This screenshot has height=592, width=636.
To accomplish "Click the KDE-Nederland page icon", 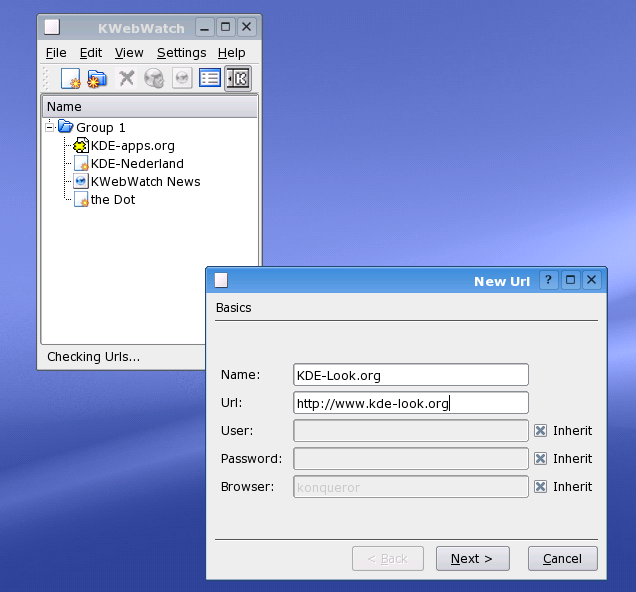I will pos(81,163).
